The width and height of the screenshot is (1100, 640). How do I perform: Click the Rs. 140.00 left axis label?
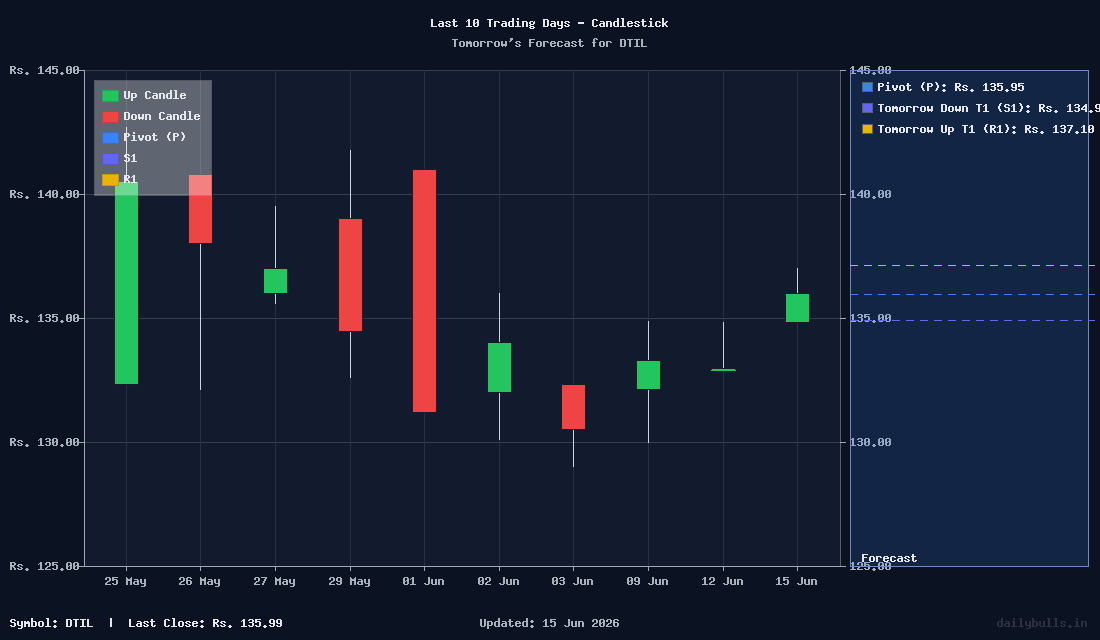44,194
